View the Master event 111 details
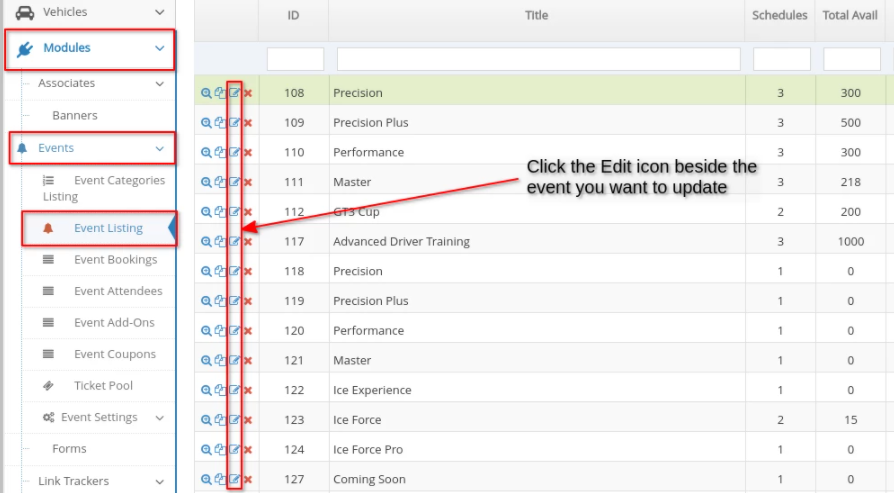The image size is (894, 493). (x=206, y=182)
